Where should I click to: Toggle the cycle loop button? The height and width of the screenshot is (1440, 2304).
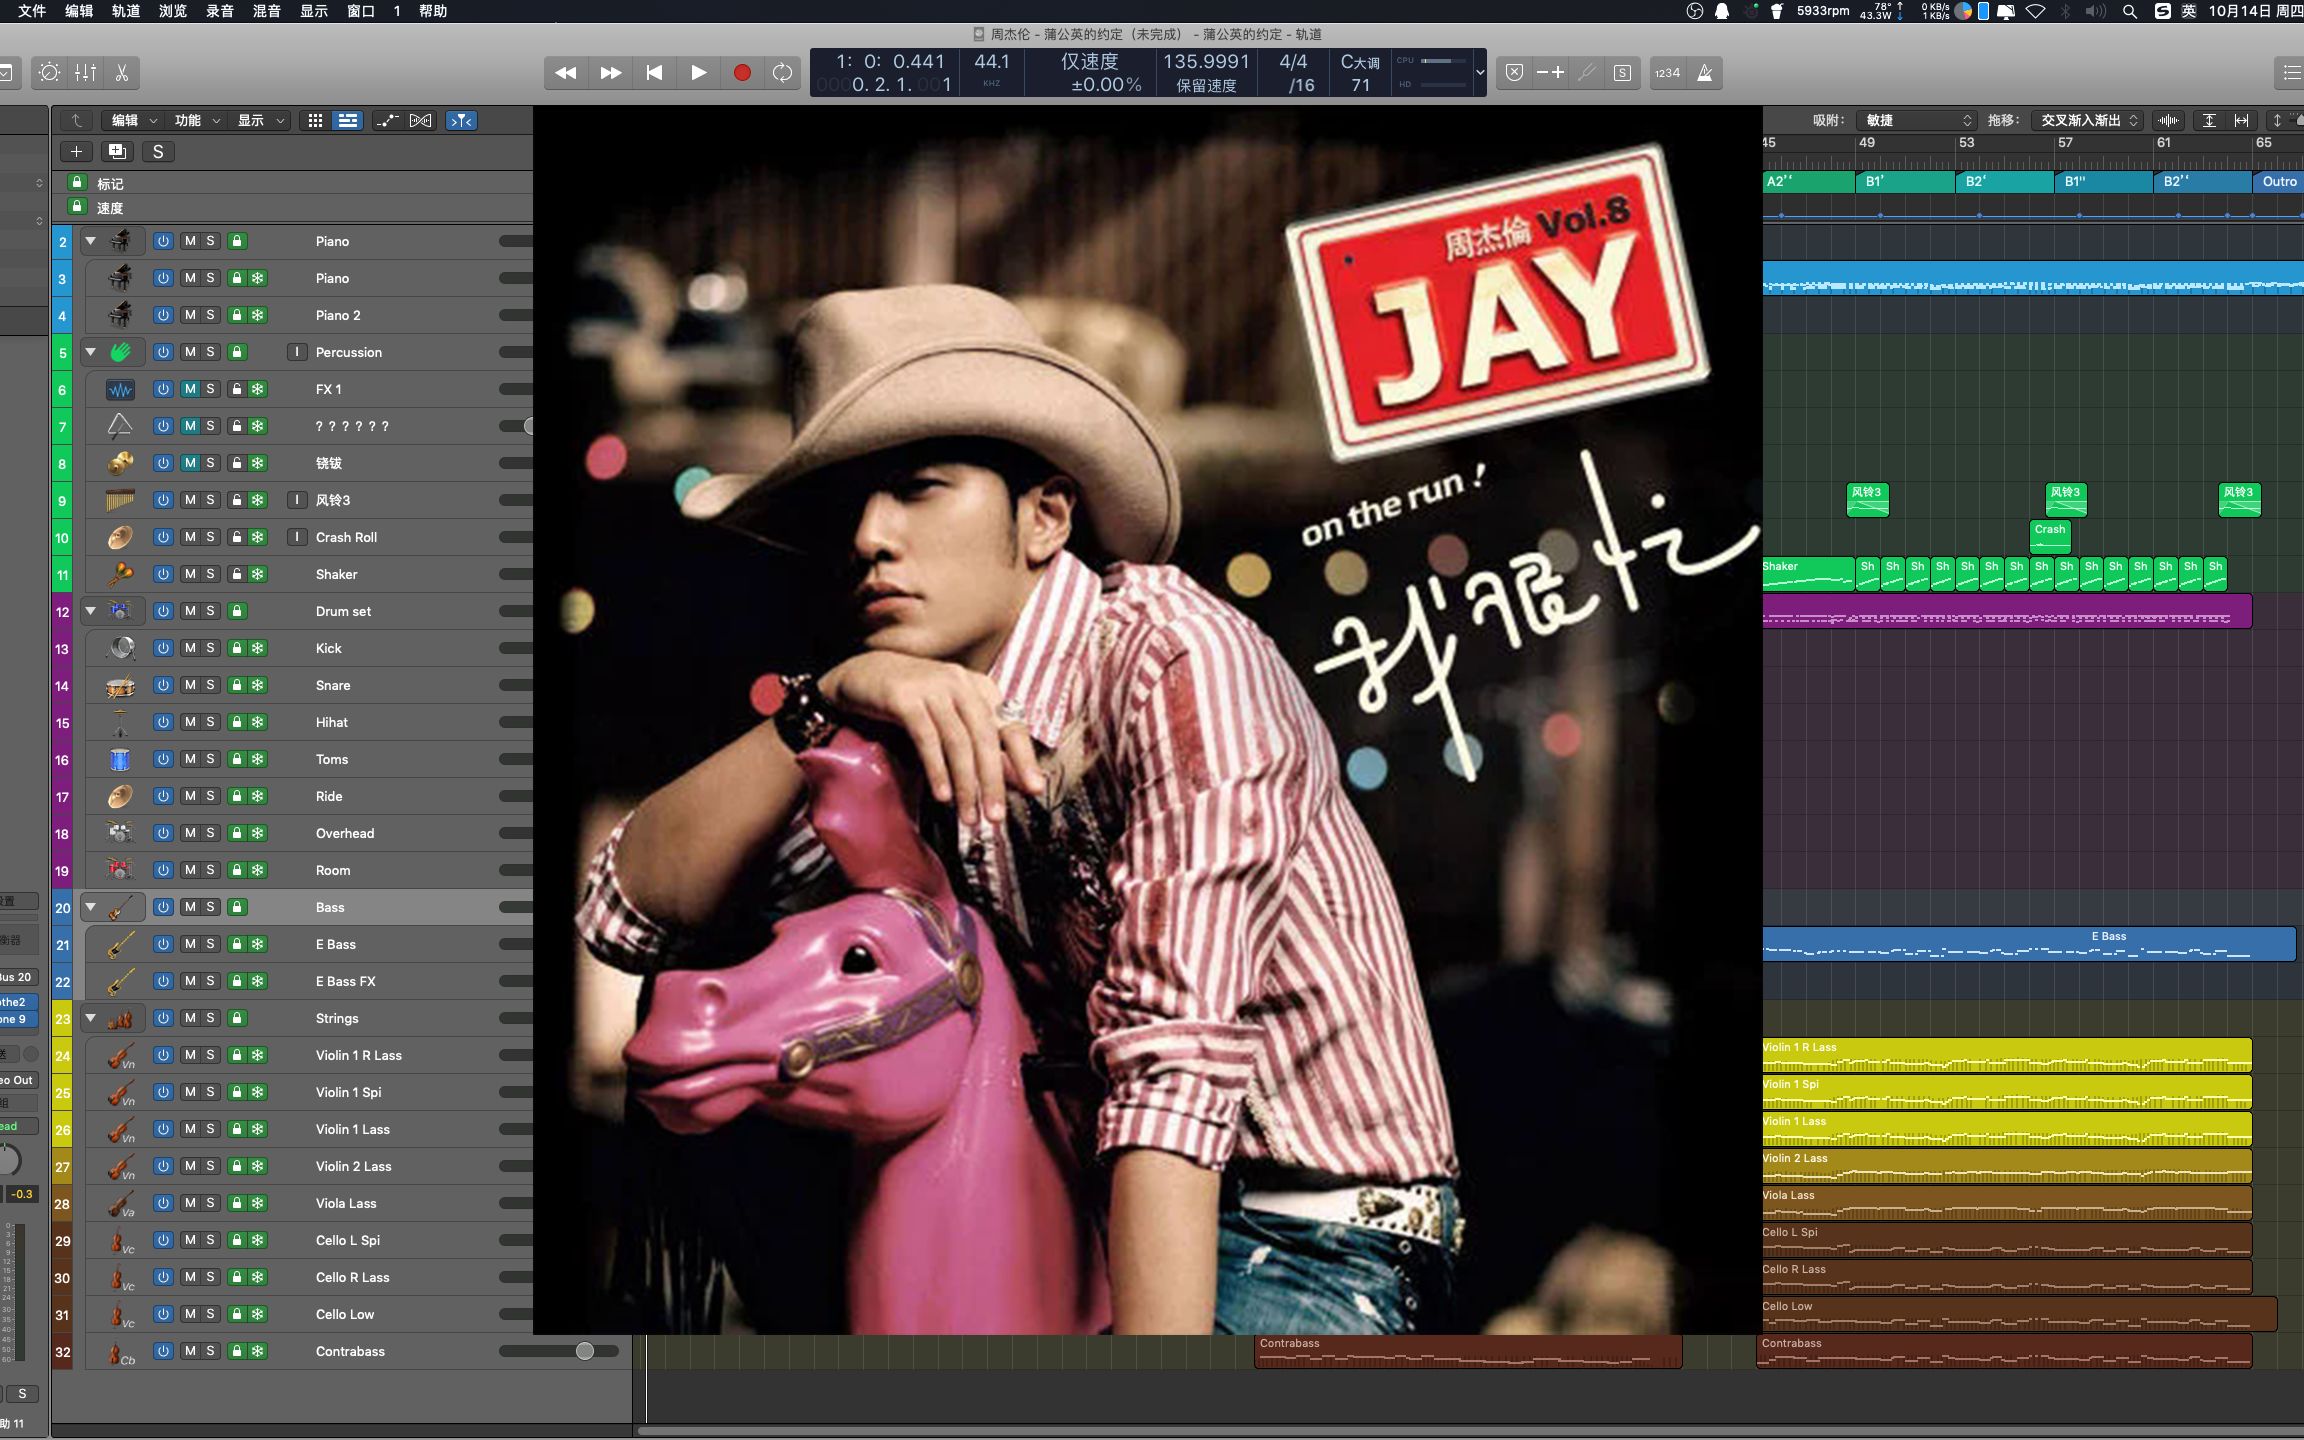783,73
